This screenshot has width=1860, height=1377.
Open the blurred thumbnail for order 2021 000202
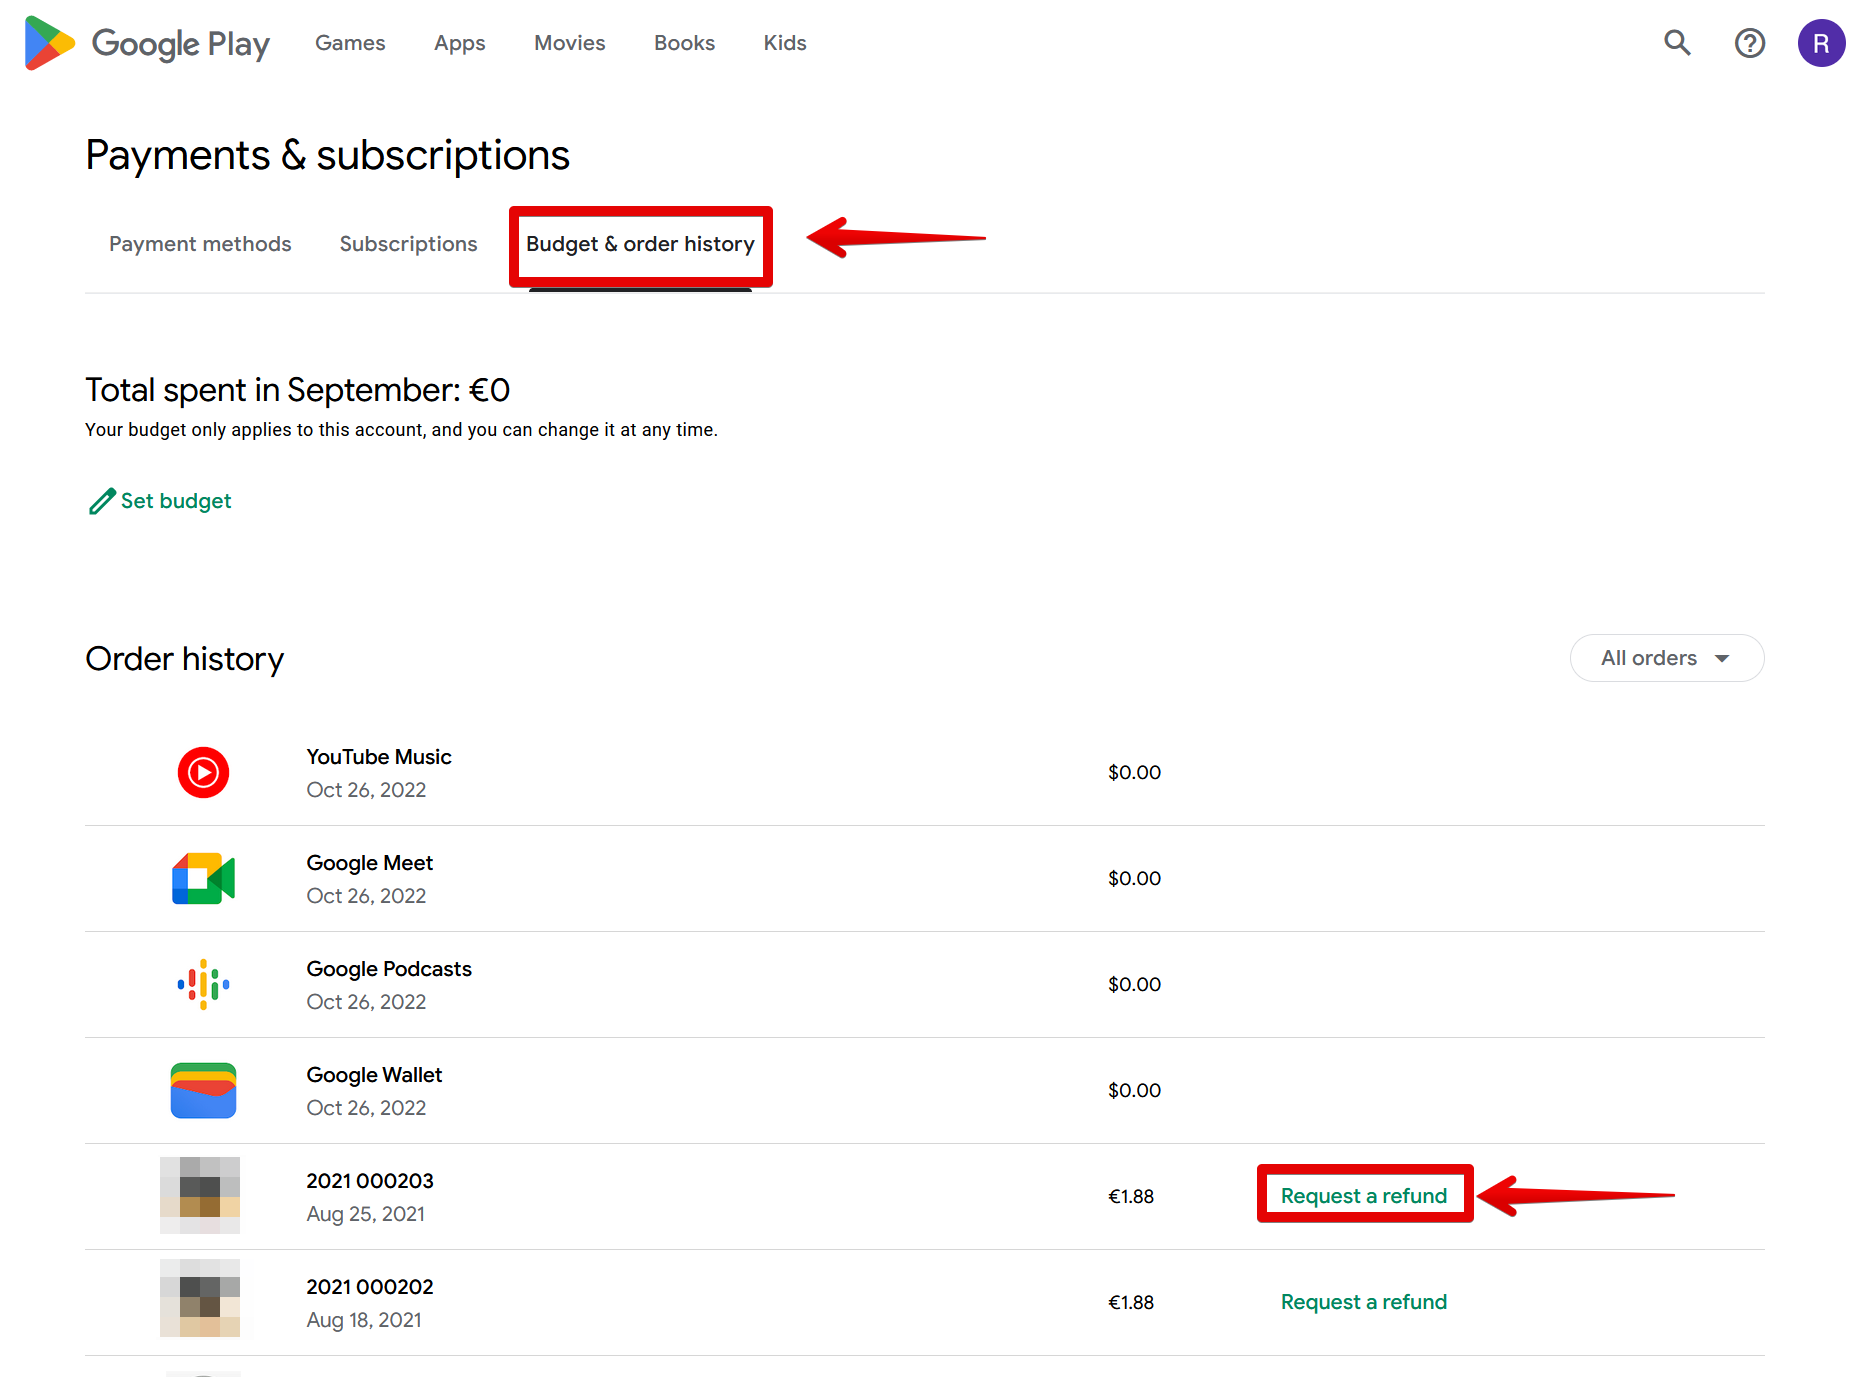click(x=200, y=1298)
